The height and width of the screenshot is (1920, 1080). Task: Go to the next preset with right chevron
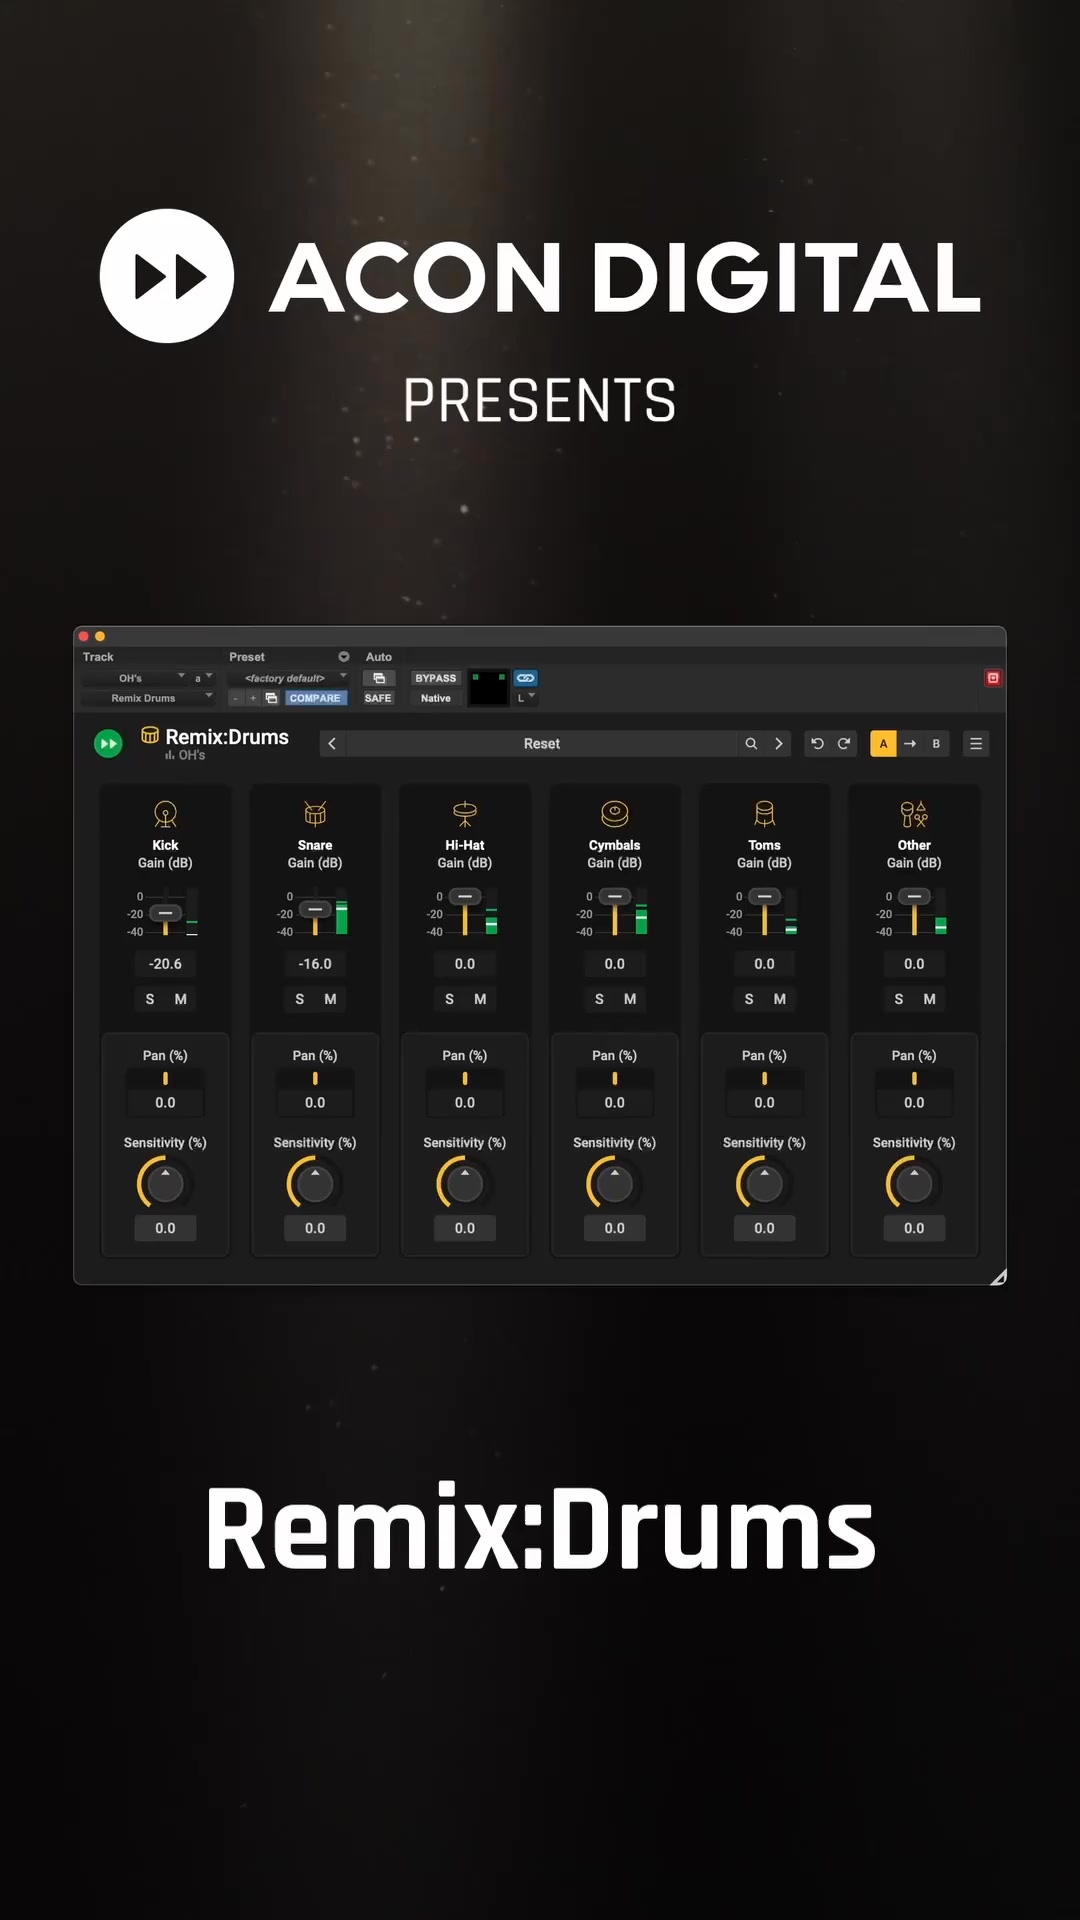coord(779,743)
